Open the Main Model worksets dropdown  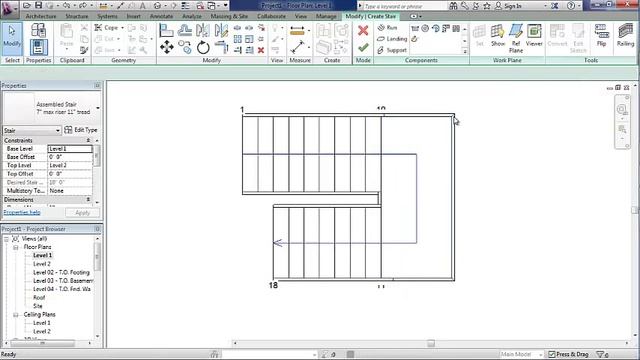[x=521, y=354]
